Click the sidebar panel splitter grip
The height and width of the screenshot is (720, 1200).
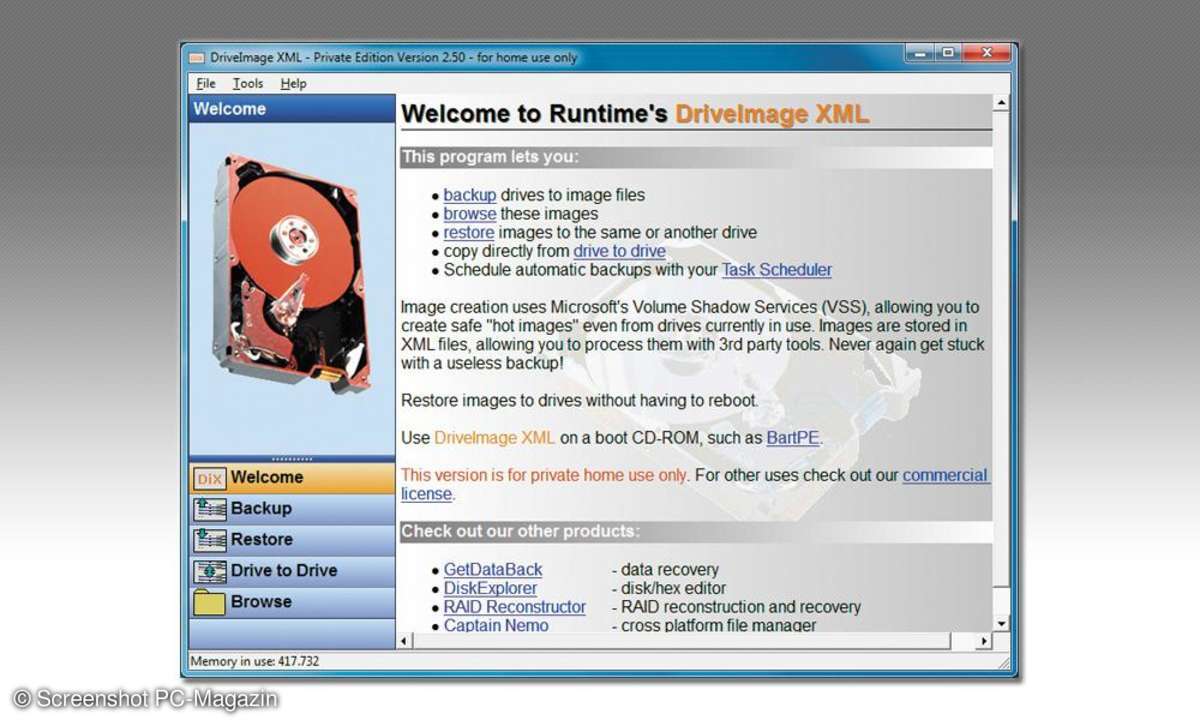(292, 459)
